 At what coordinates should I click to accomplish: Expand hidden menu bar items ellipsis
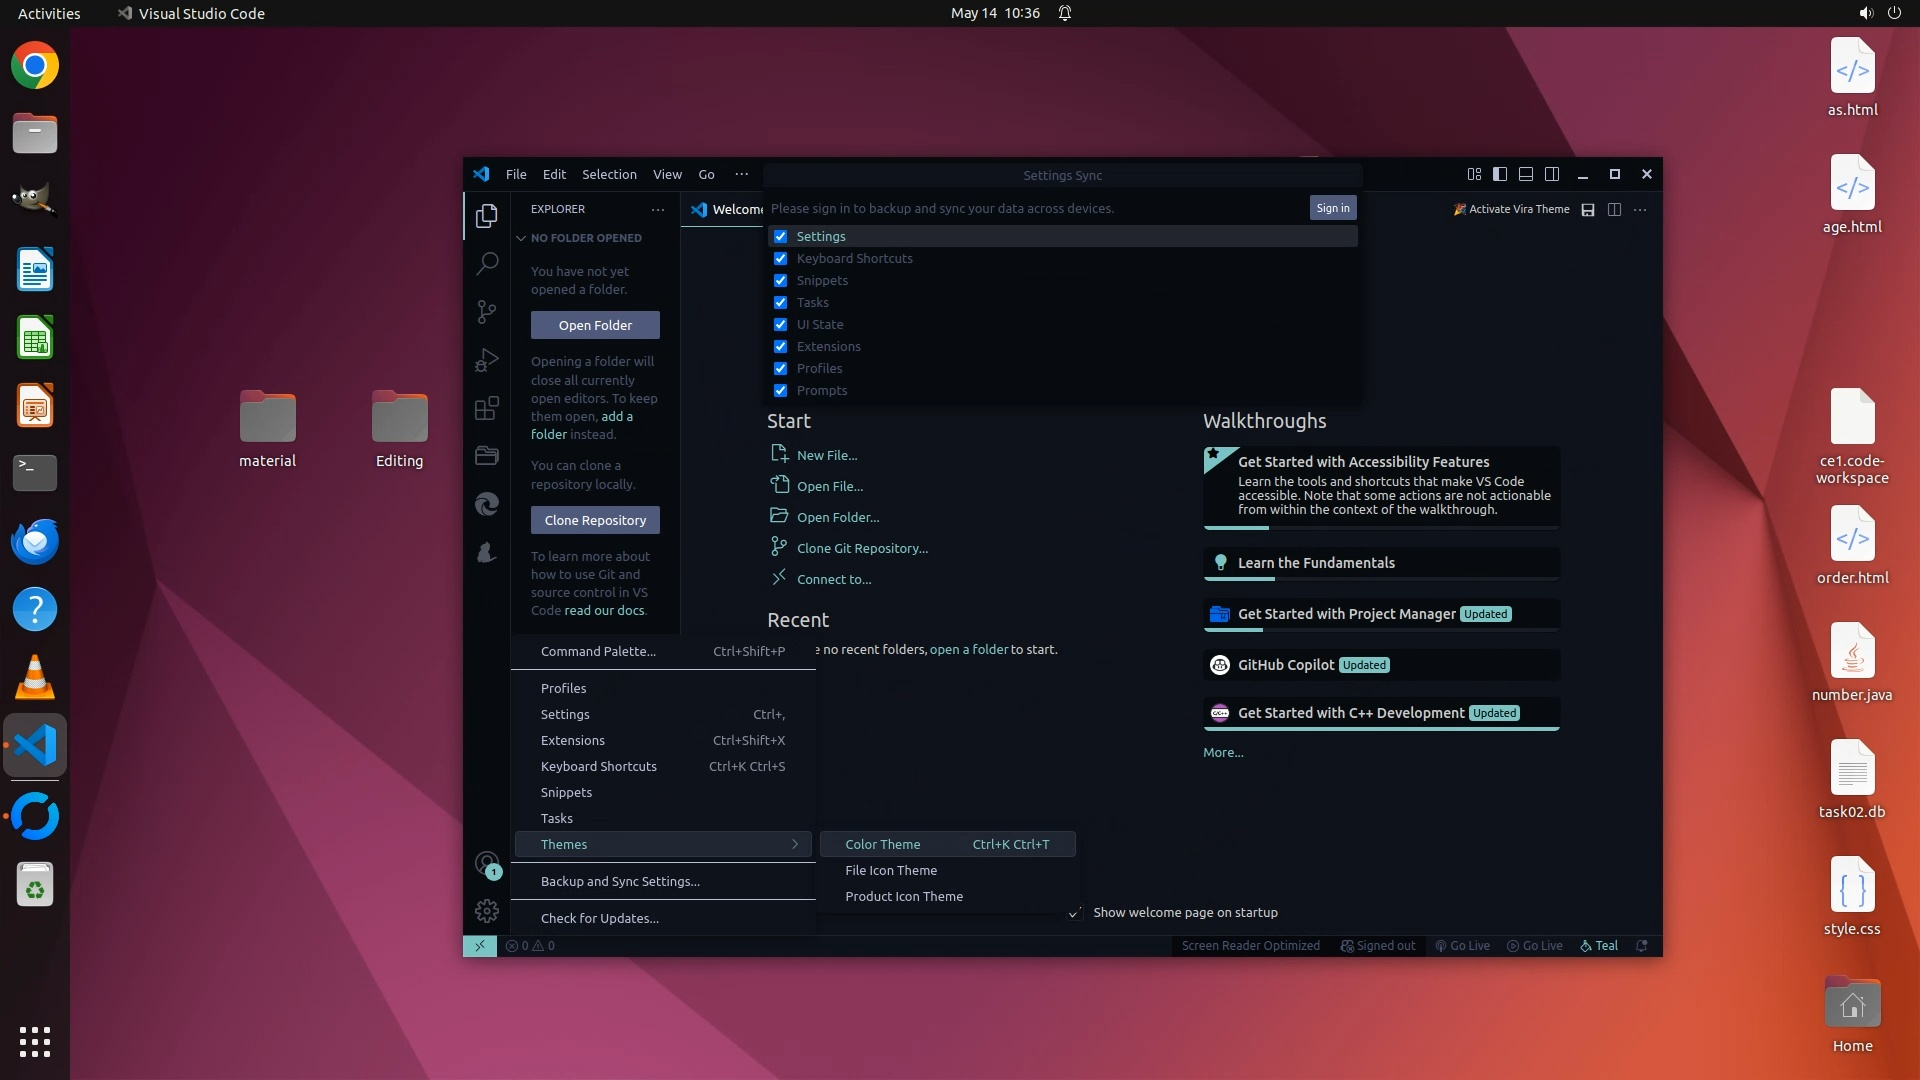tap(741, 174)
